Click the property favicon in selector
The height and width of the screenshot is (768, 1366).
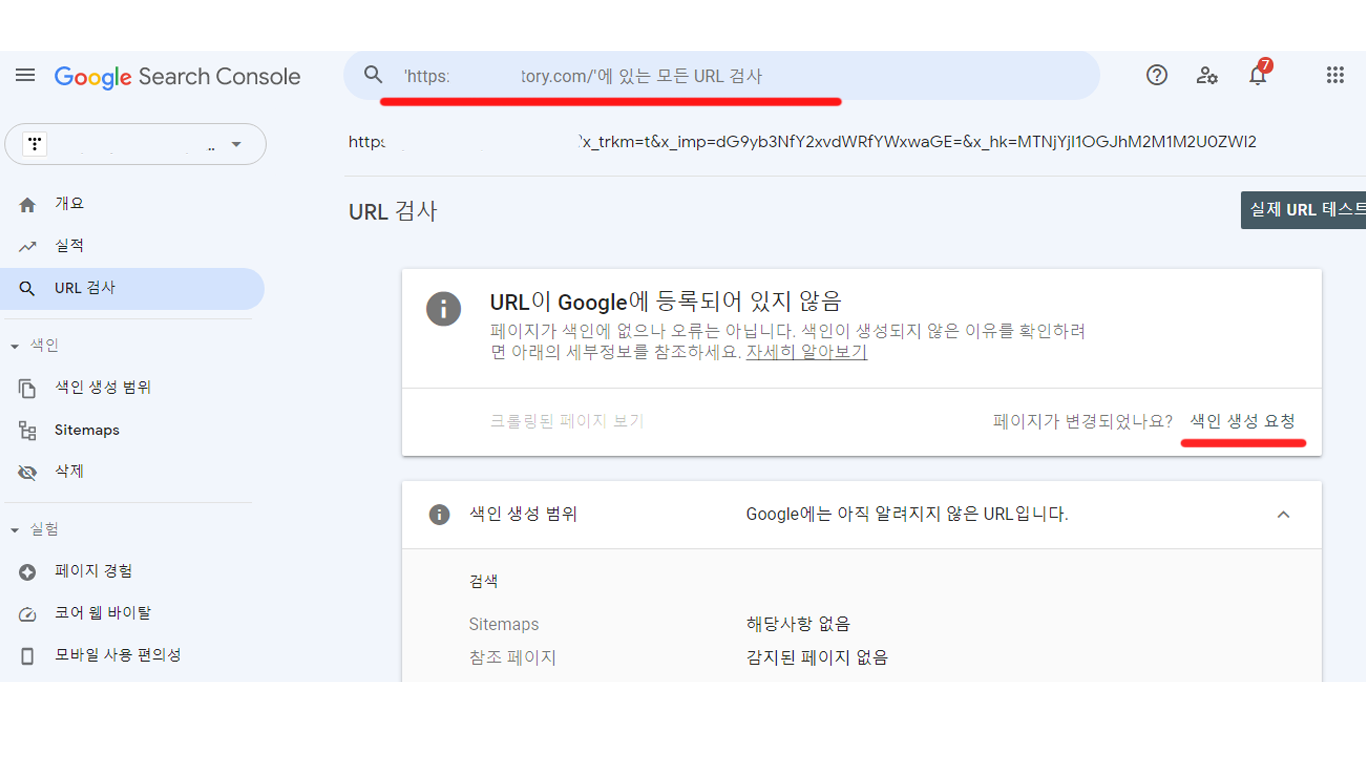coord(35,145)
